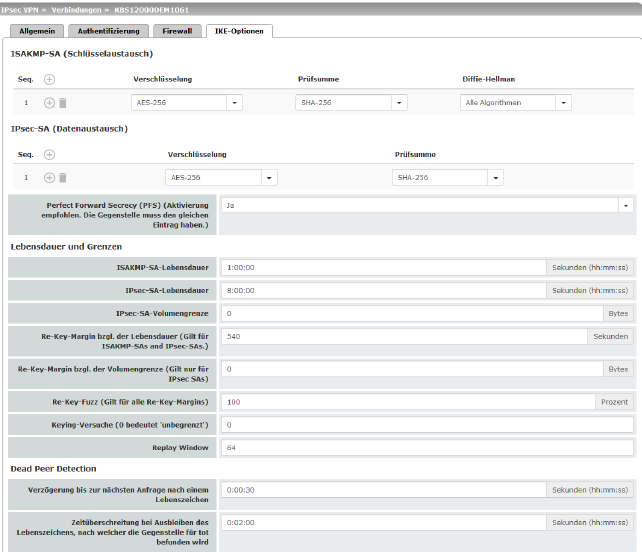
Task: Click the ISAKMP-SA-Lebensdauer input field
Action: pos(383,268)
